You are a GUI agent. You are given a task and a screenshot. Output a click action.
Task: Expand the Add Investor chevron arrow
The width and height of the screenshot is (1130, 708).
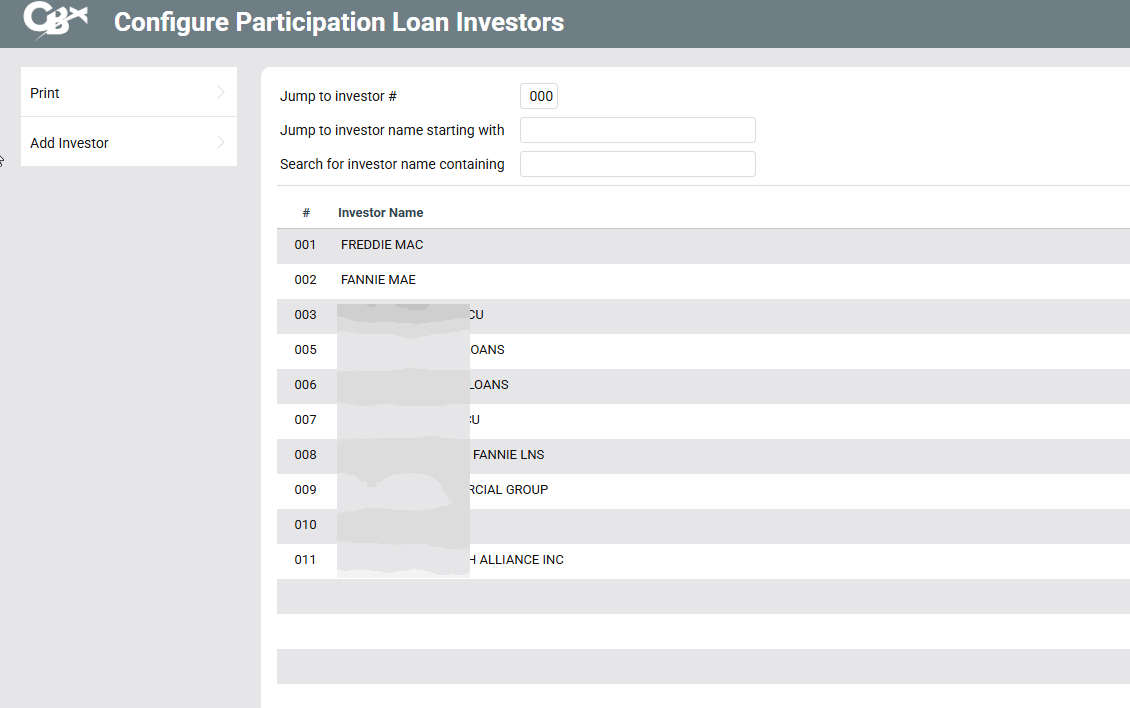(x=220, y=143)
